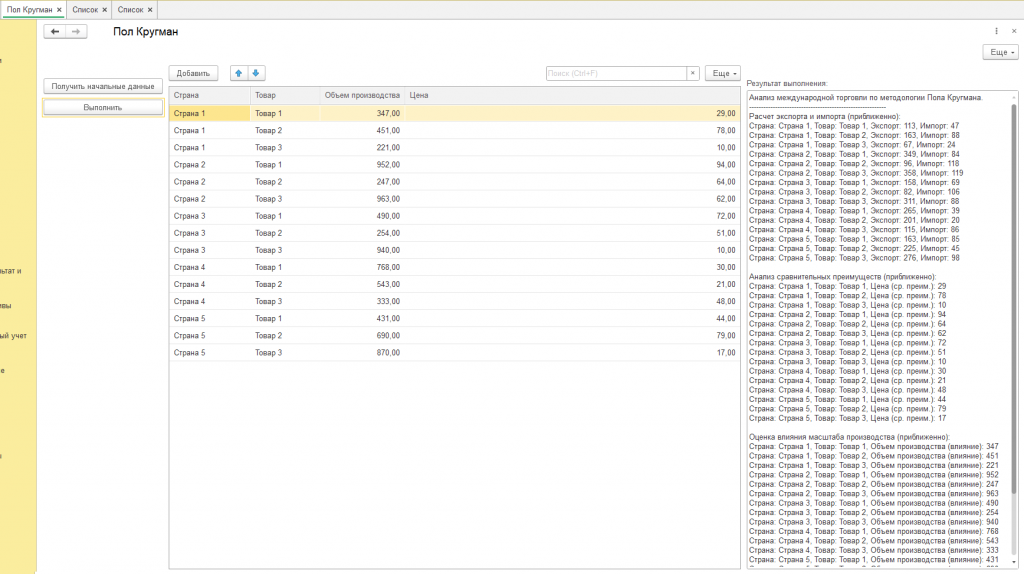Switch to the Пол Кругман tab

(x=29, y=10)
